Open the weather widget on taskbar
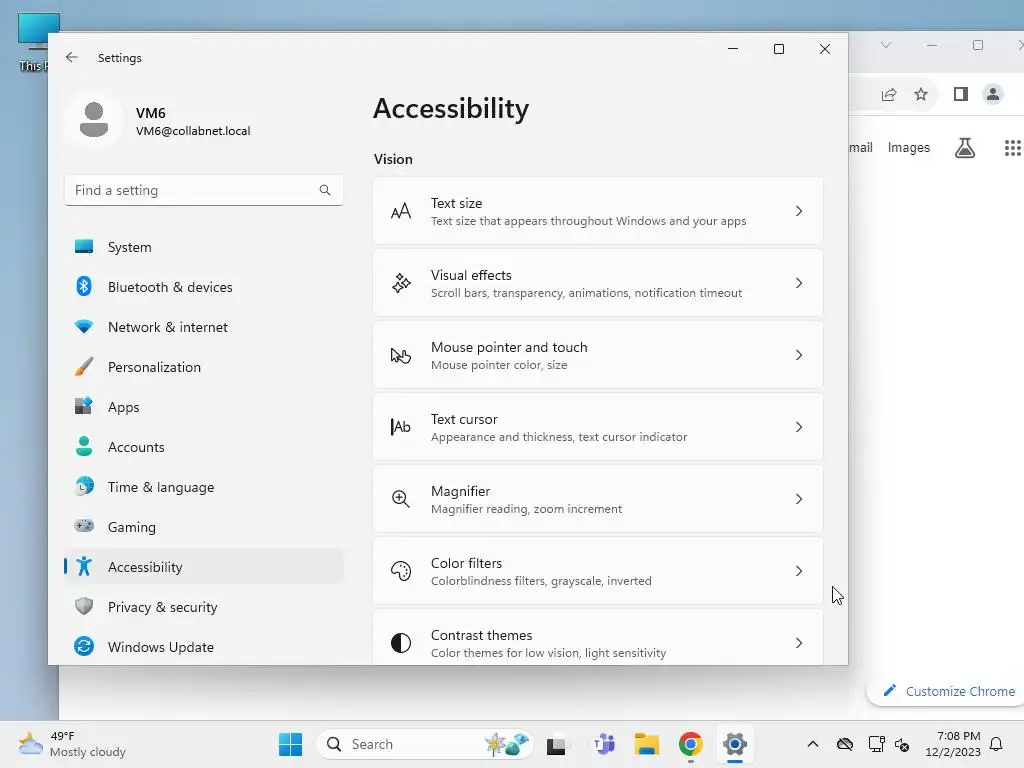The width and height of the screenshot is (1024, 768). pyautogui.click(x=72, y=744)
